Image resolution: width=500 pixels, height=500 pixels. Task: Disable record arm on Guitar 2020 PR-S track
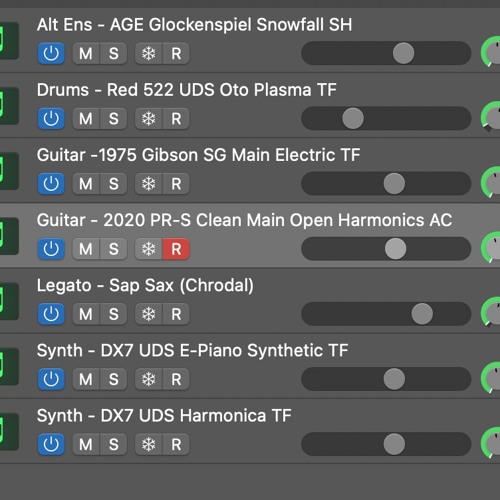[176, 249]
